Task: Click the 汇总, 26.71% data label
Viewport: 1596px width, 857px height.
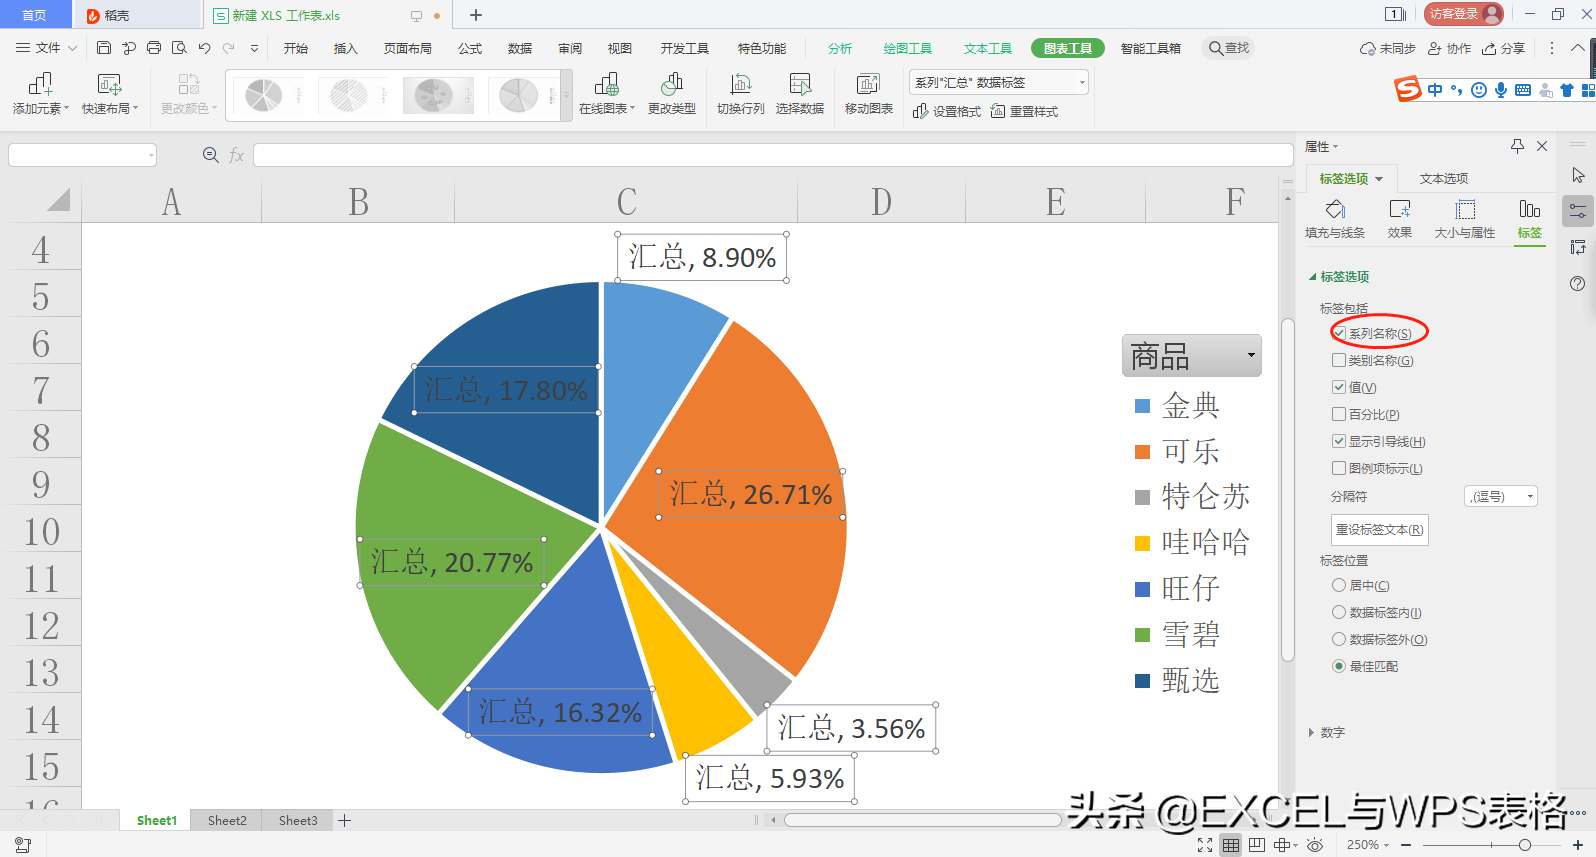Action: click(751, 494)
